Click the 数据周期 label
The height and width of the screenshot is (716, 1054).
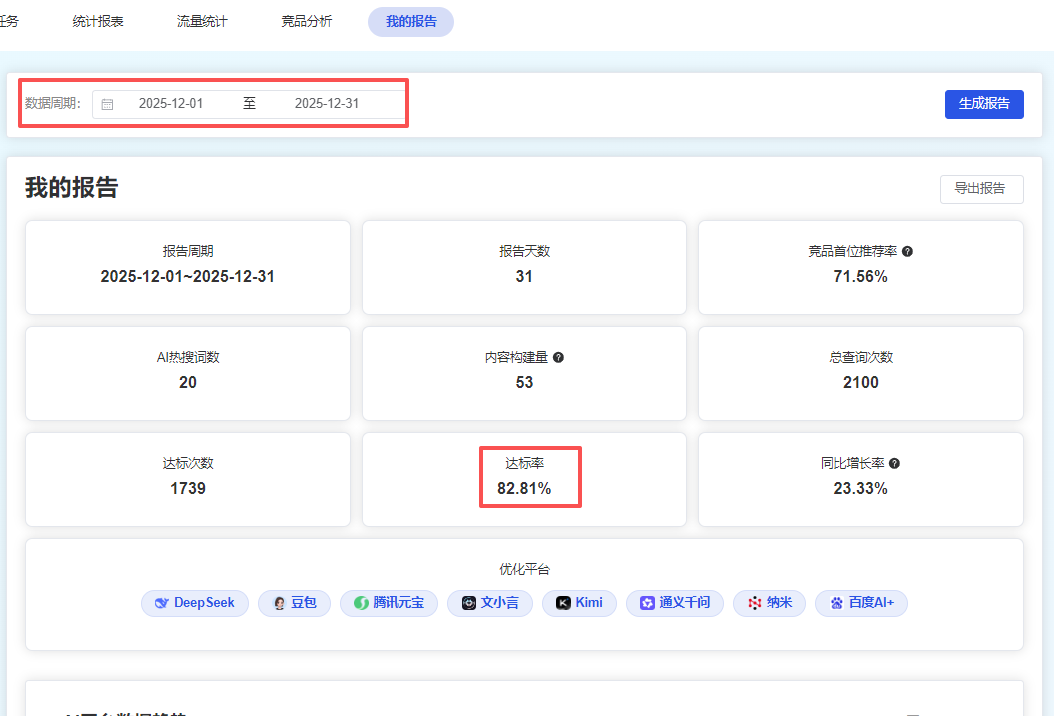pos(52,104)
